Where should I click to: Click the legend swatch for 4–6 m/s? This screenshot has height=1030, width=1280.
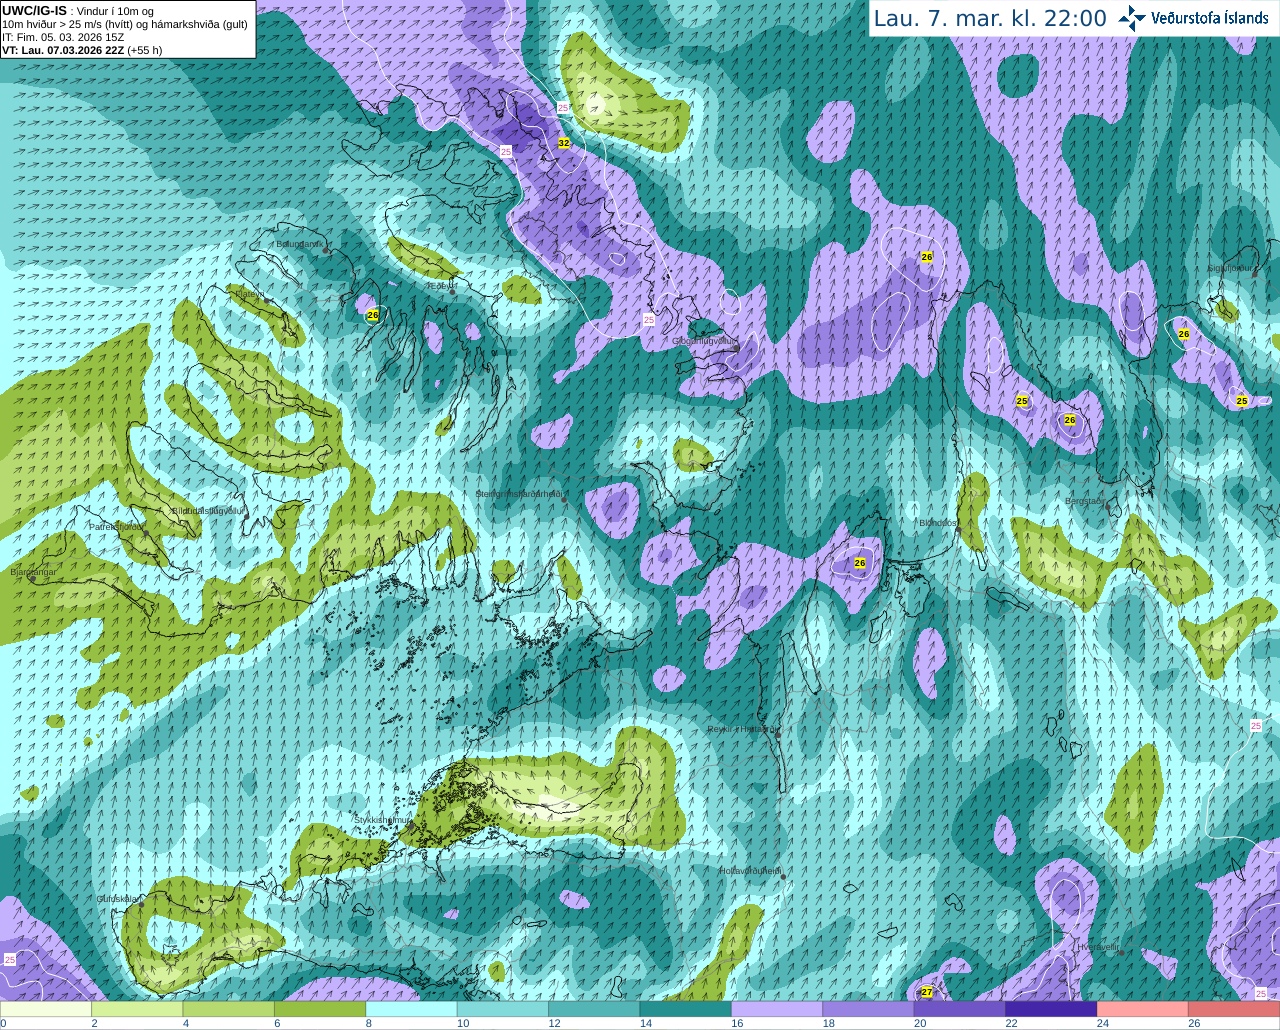click(x=229, y=1009)
